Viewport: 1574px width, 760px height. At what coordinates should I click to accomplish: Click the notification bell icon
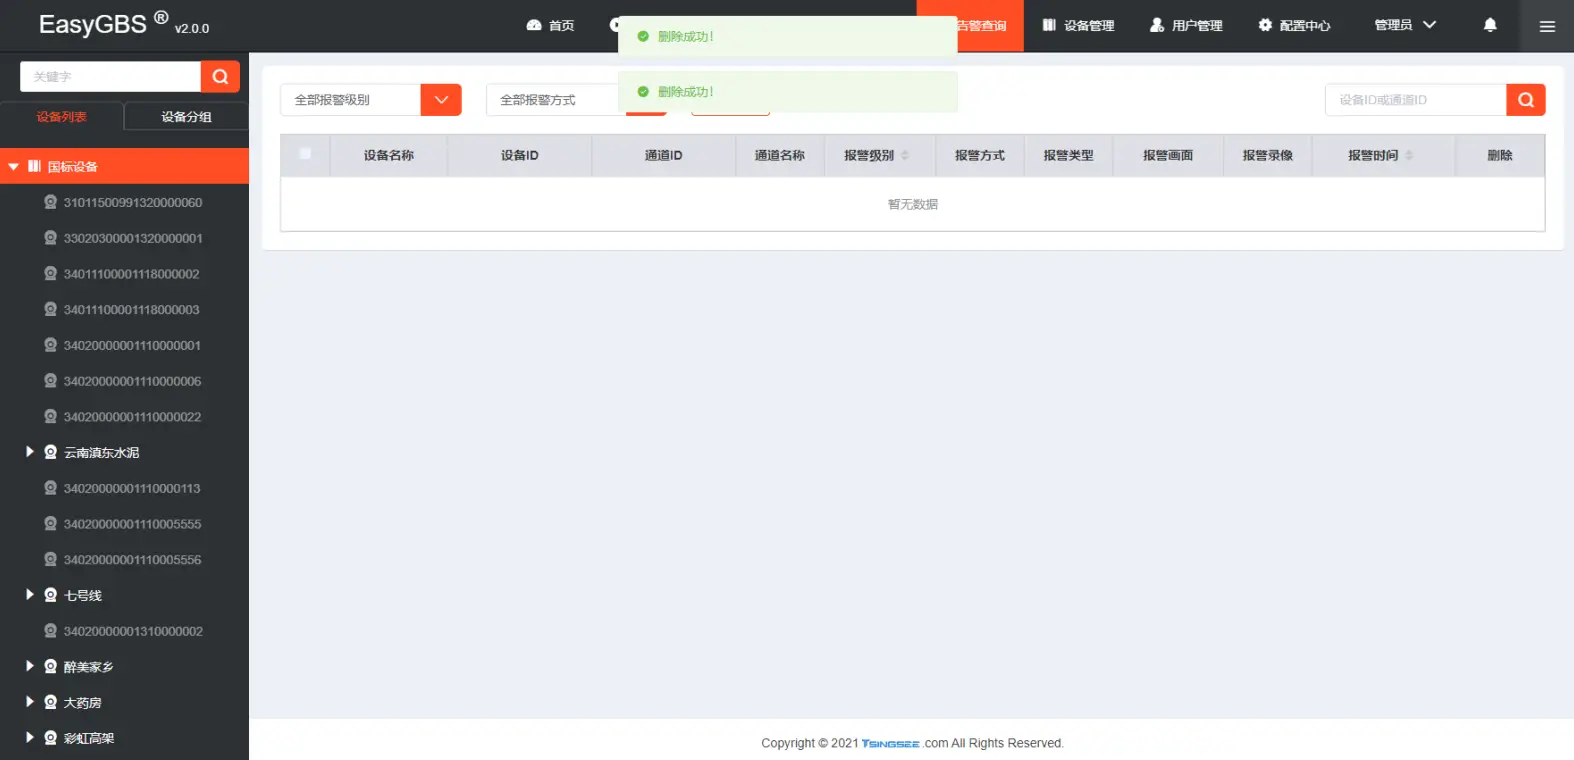(x=1490, y=25)
